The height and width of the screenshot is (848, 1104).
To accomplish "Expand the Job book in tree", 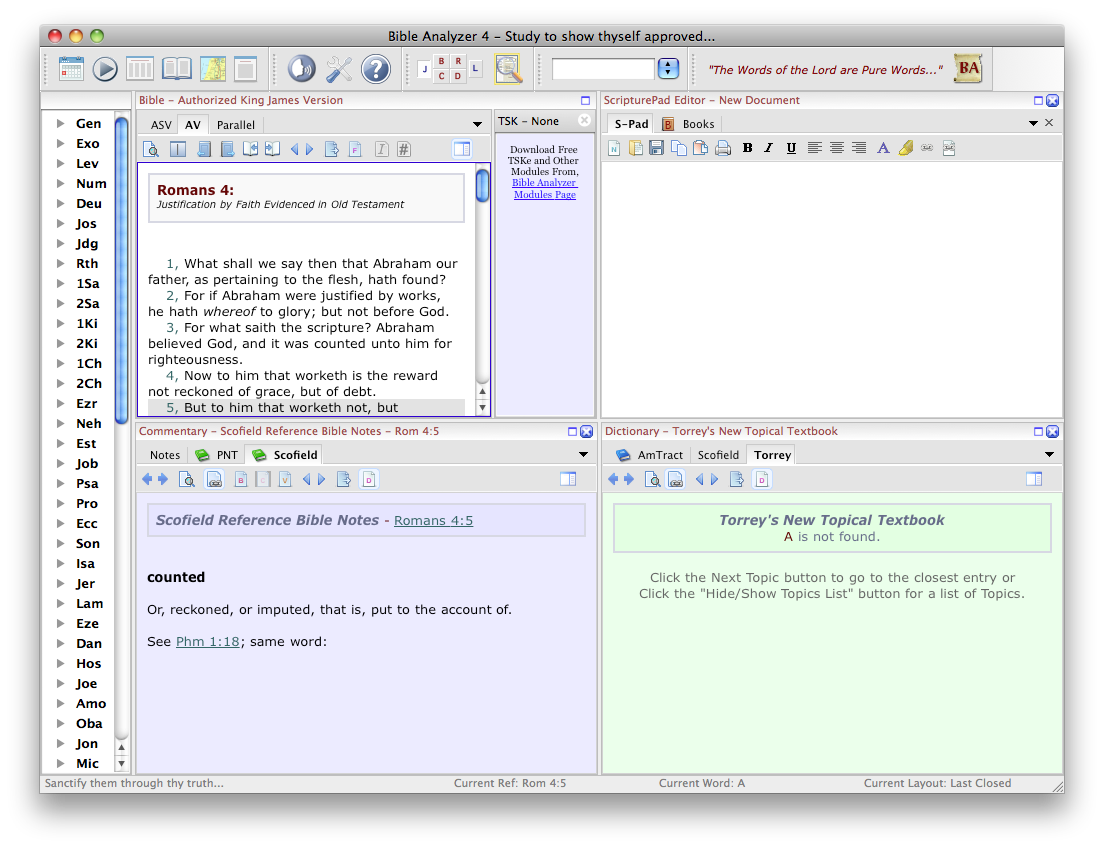I will (x=61, y=463).
